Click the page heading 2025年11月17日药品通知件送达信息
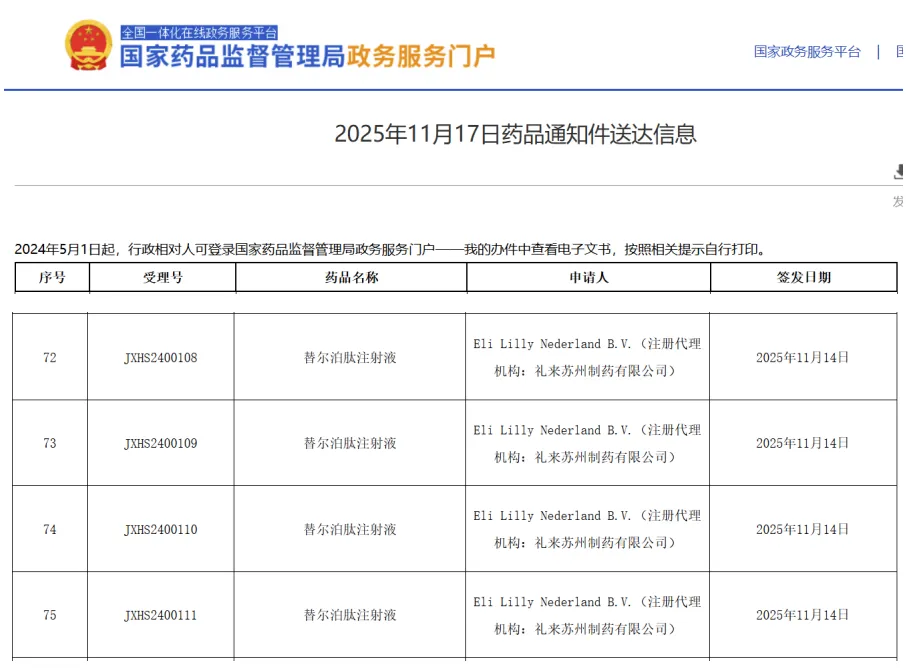The height and width of the screenshot is (670, 906). click(x=515, y=134)
